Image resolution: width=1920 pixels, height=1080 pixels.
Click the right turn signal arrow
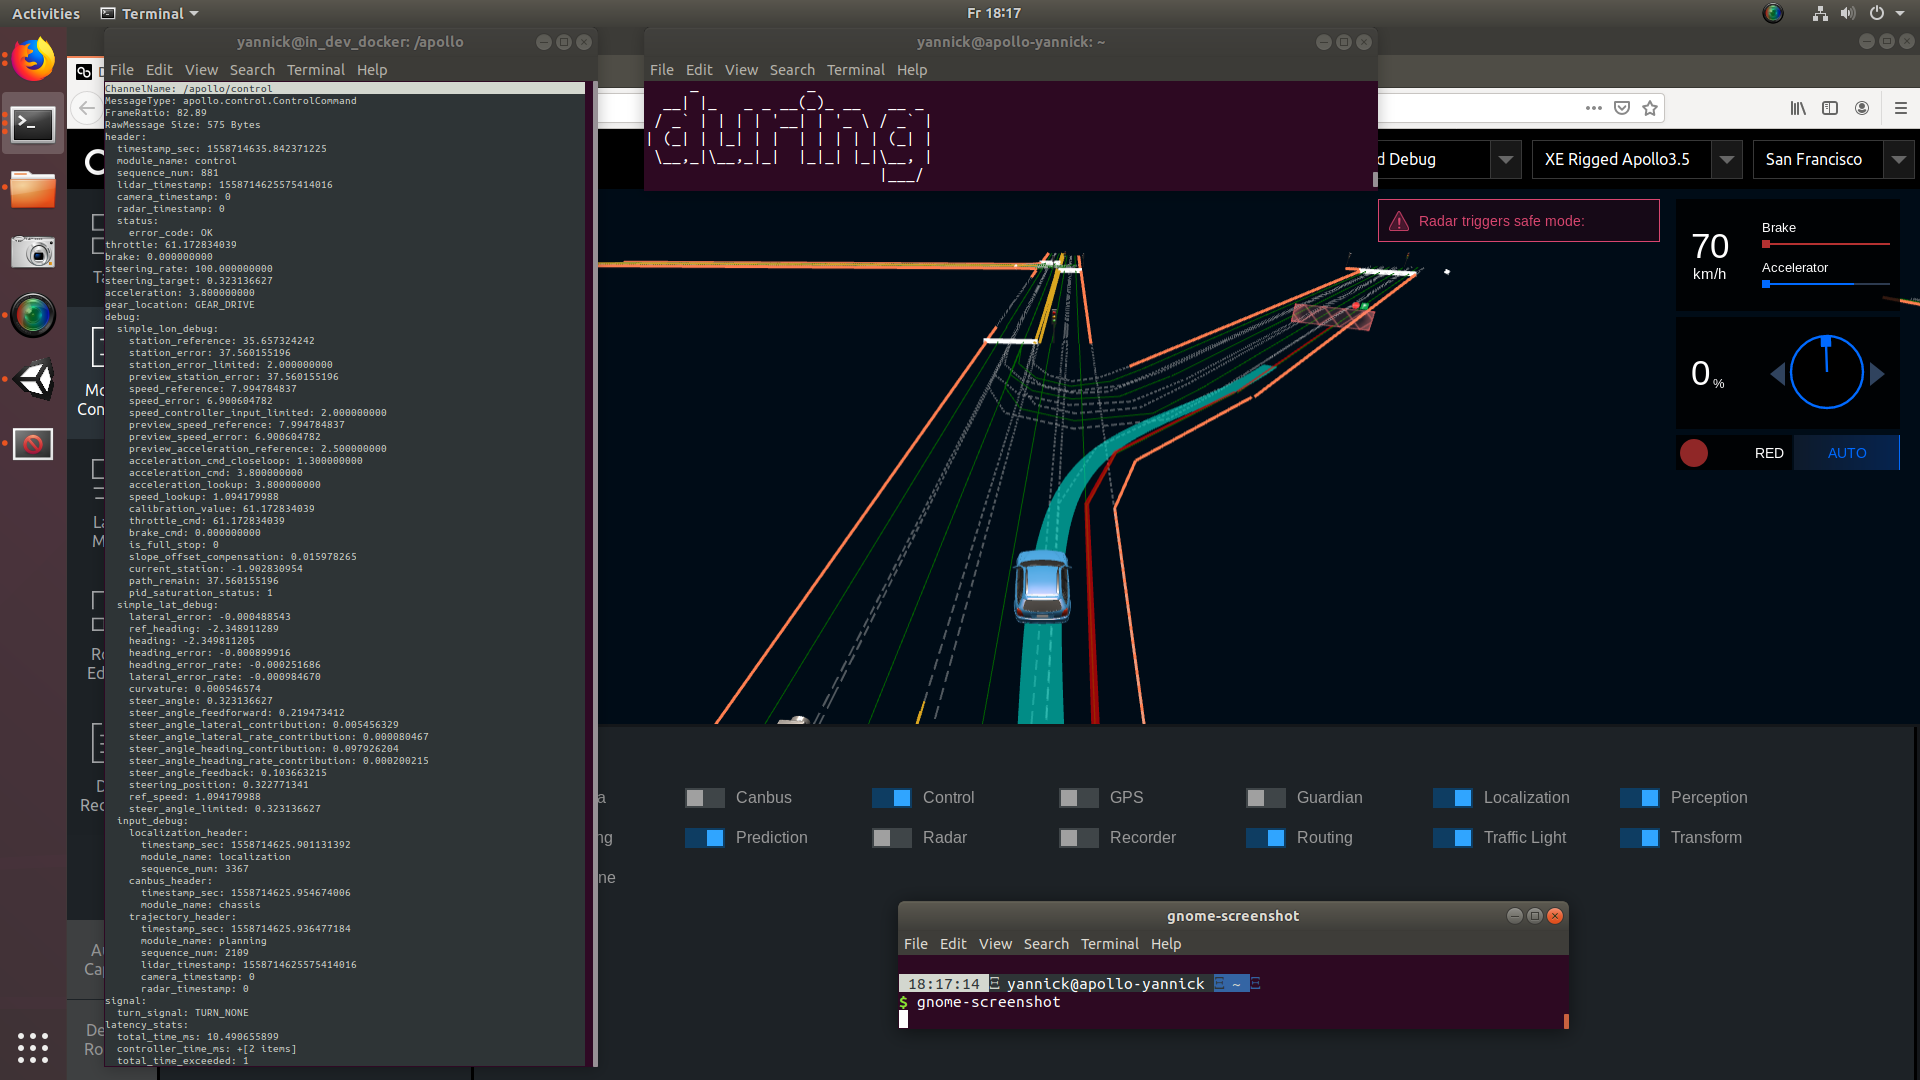click(1877, 374)
